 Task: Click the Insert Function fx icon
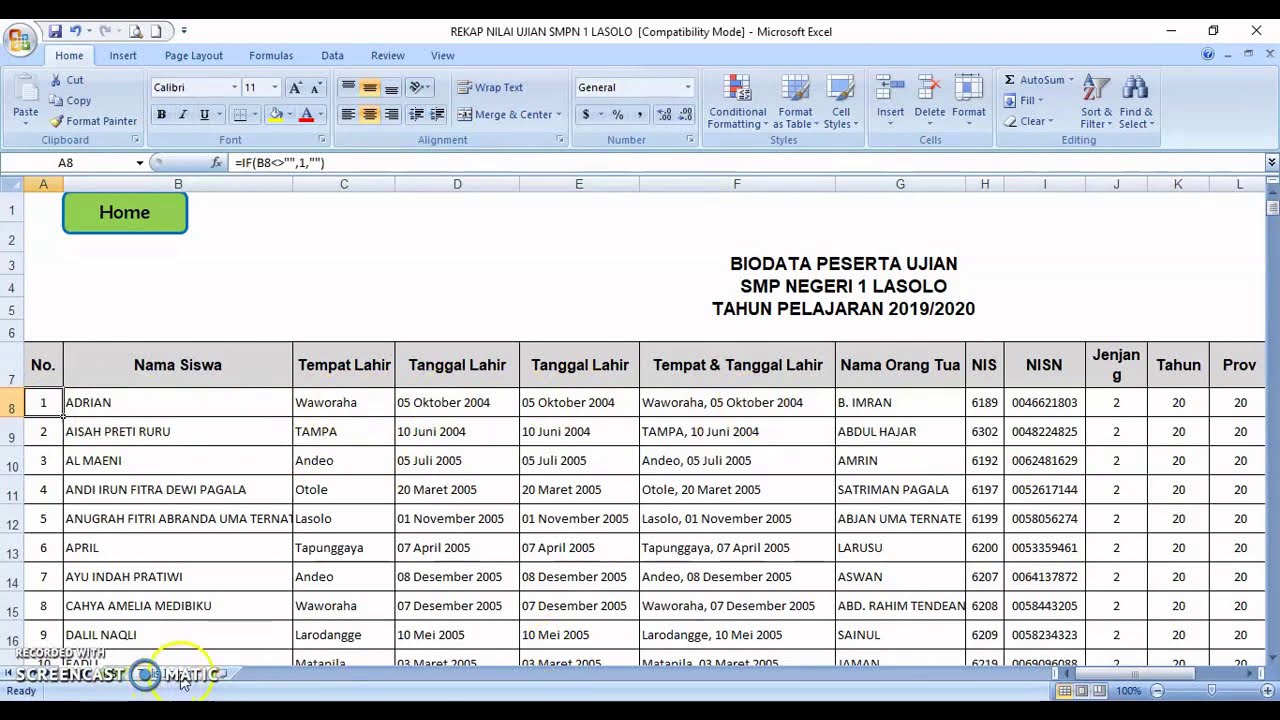point(216,162)
